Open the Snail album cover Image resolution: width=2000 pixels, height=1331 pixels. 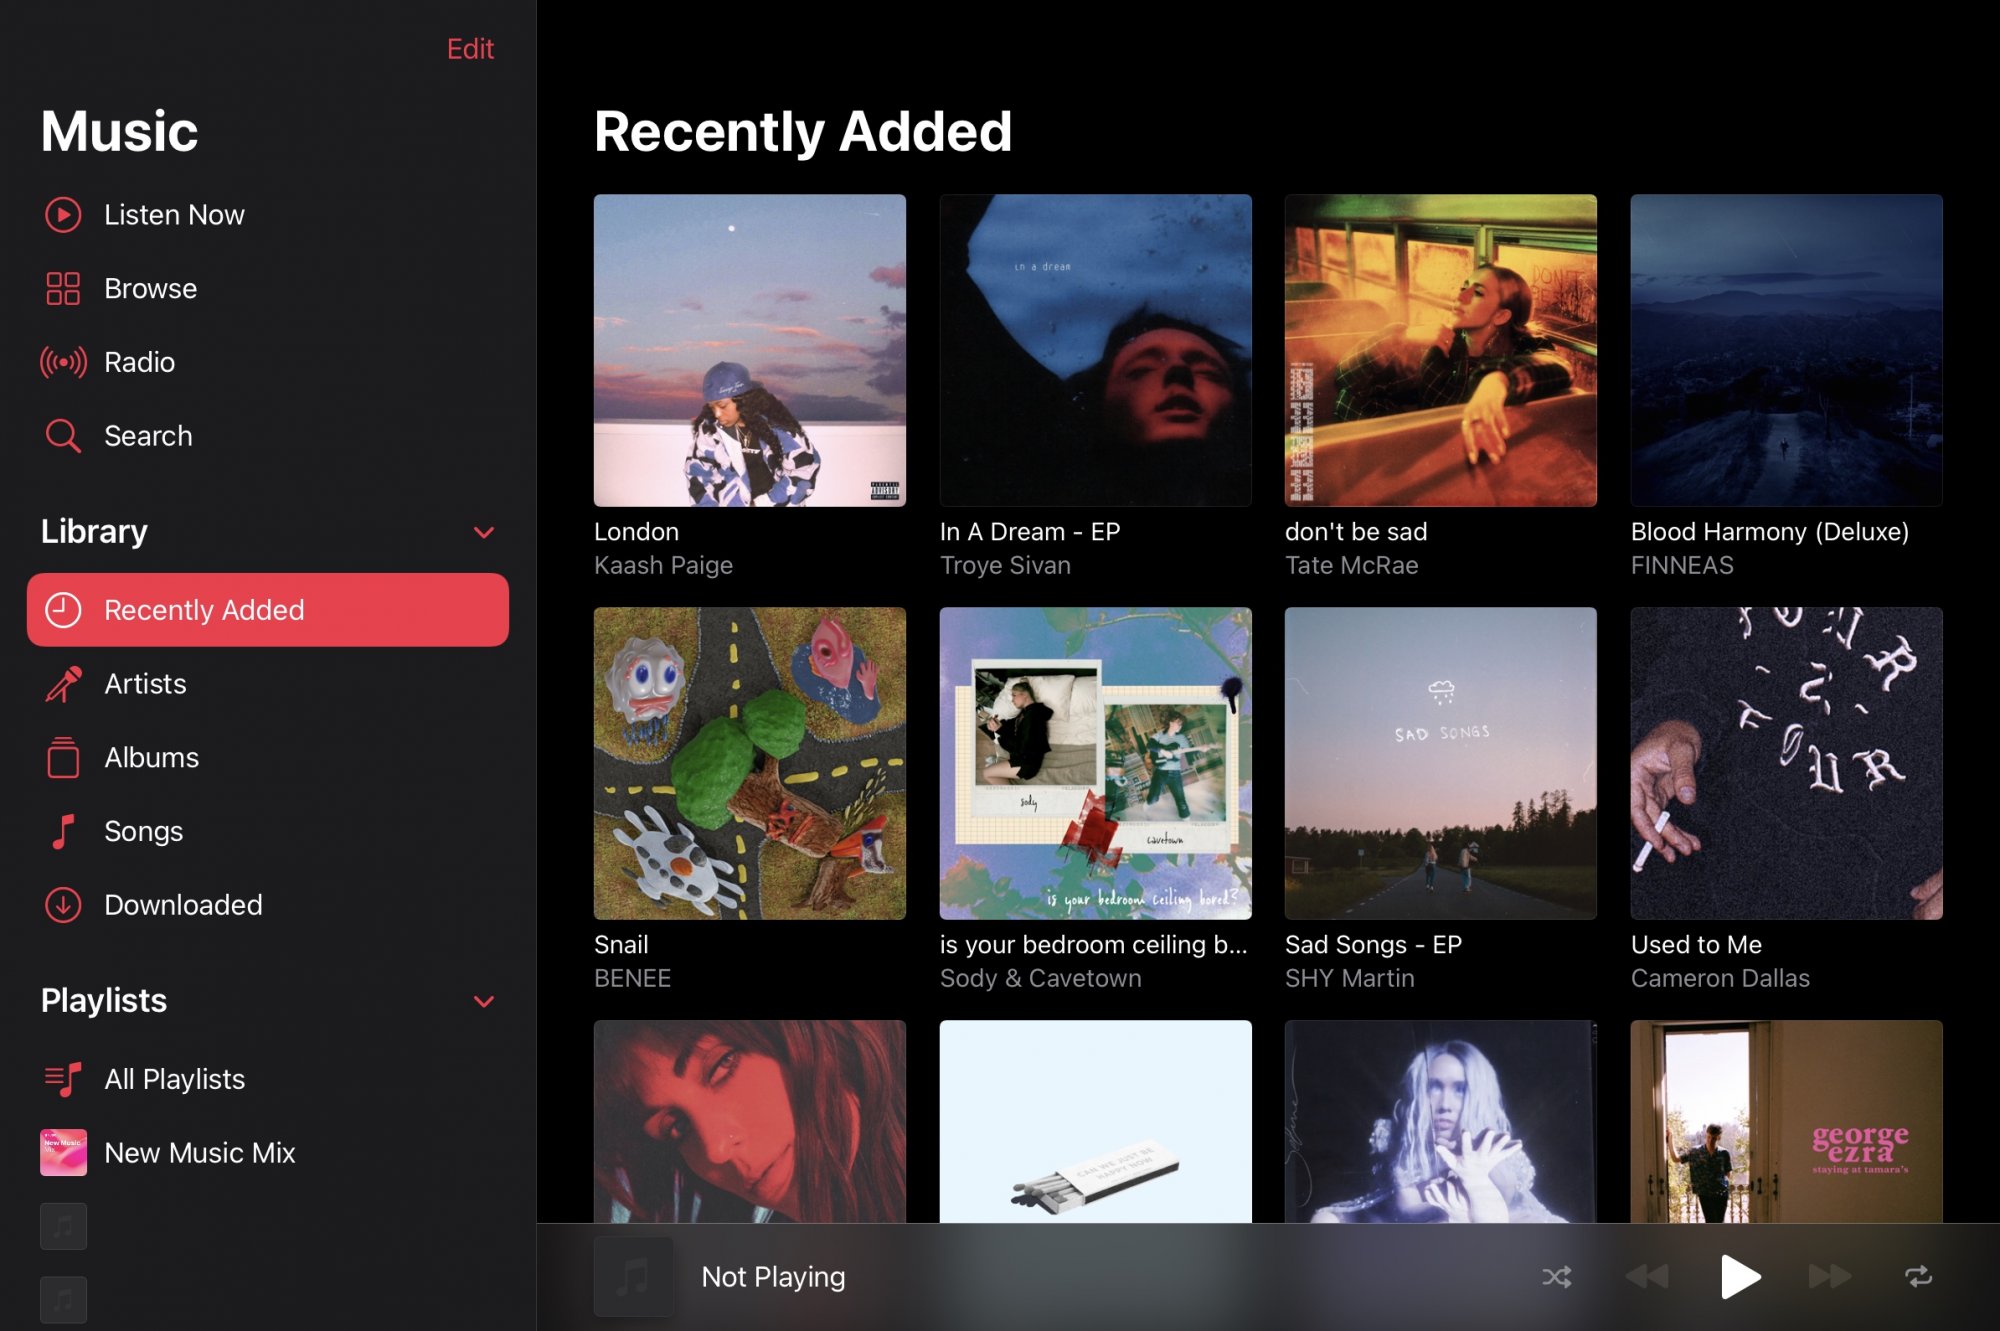(x=750, y=763)
